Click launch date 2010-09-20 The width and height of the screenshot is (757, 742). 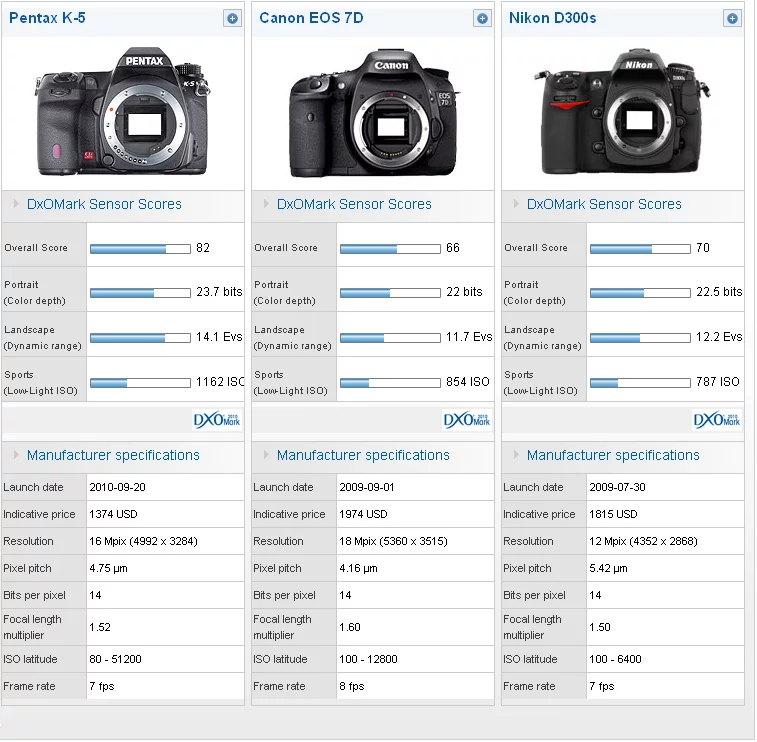click(x=117, y=488)
